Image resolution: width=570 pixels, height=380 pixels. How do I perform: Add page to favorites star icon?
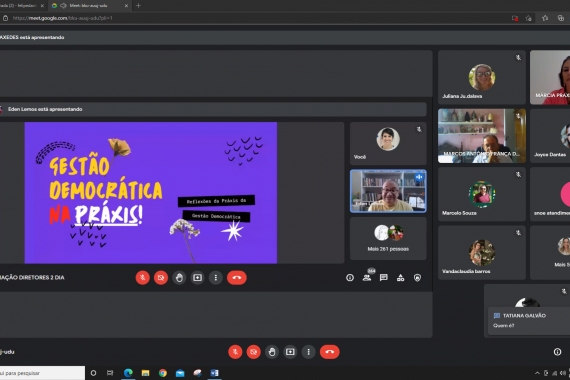click(529, 18)
